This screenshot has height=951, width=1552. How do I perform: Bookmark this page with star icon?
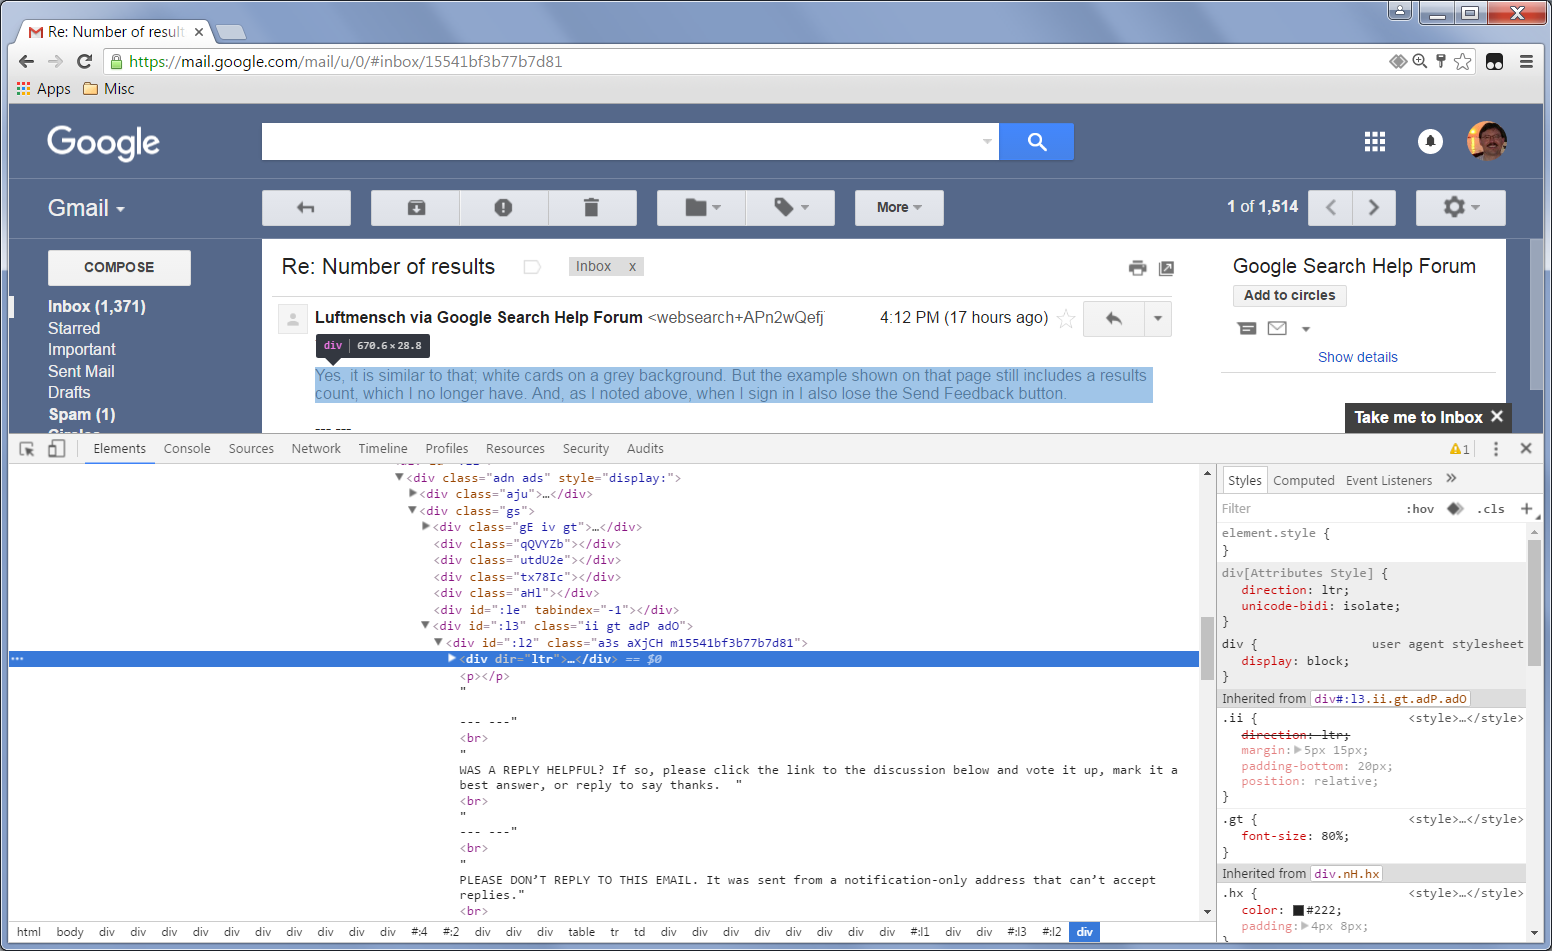tap(1463, 61)
